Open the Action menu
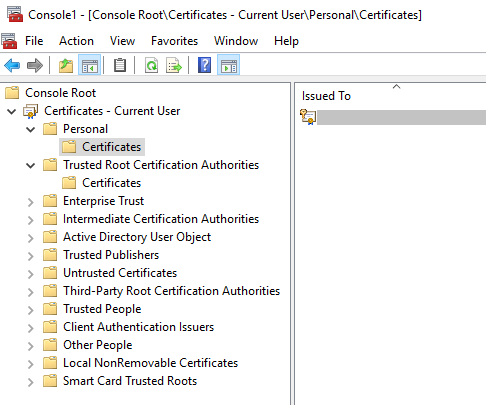486x405 pixels. (x=76, y=41)
